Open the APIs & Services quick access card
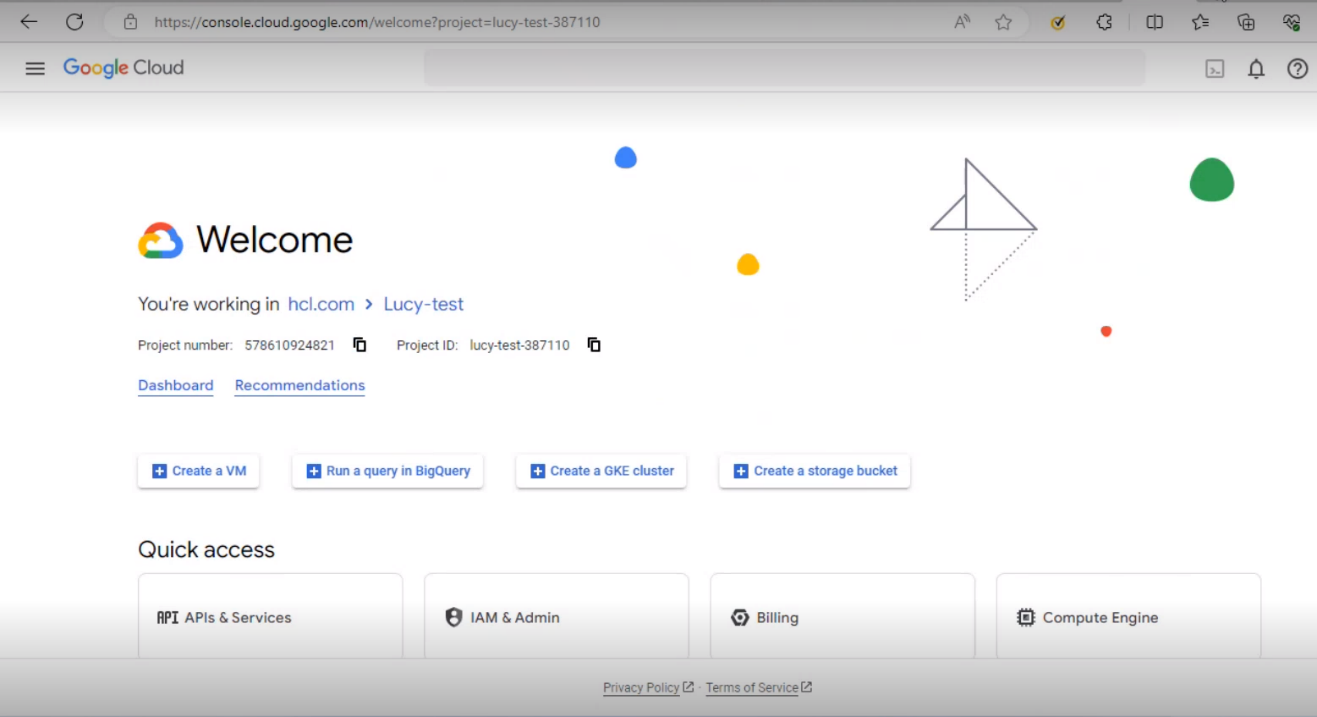 [270, 616]
